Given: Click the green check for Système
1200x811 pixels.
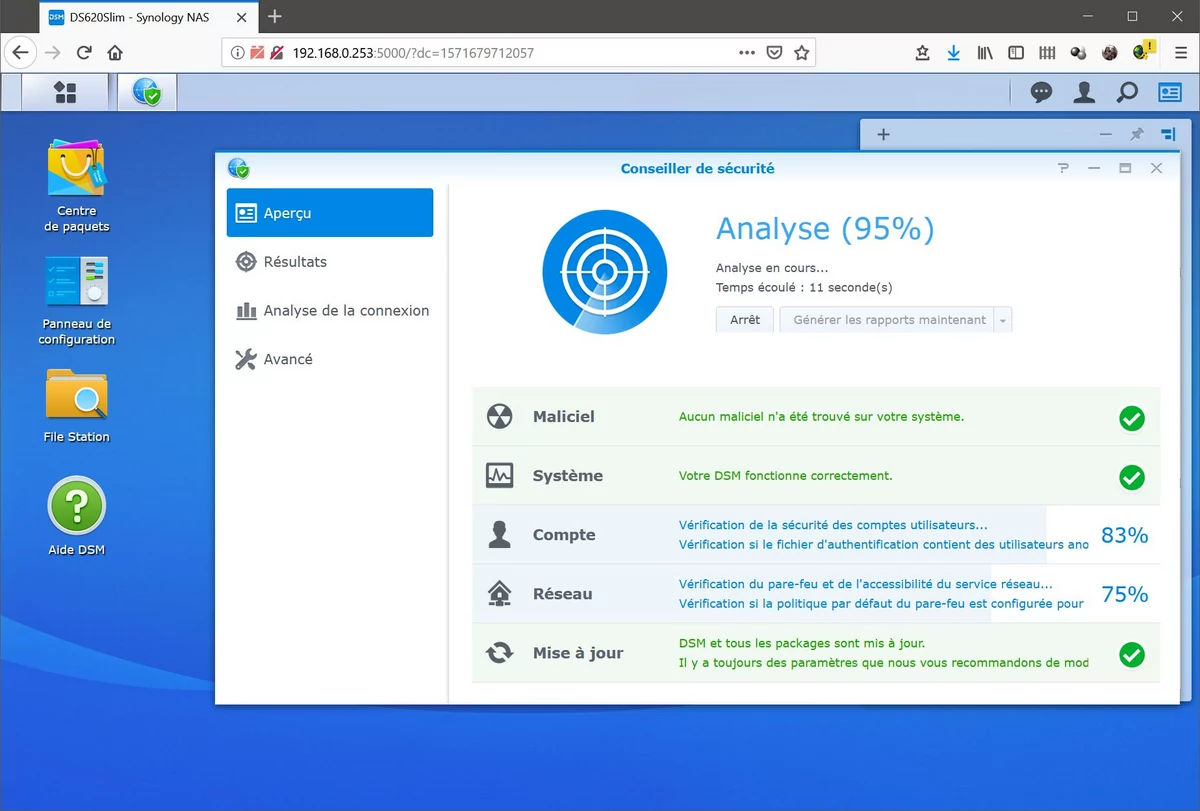Looking at the screenshot, I should pos(1131,477).
